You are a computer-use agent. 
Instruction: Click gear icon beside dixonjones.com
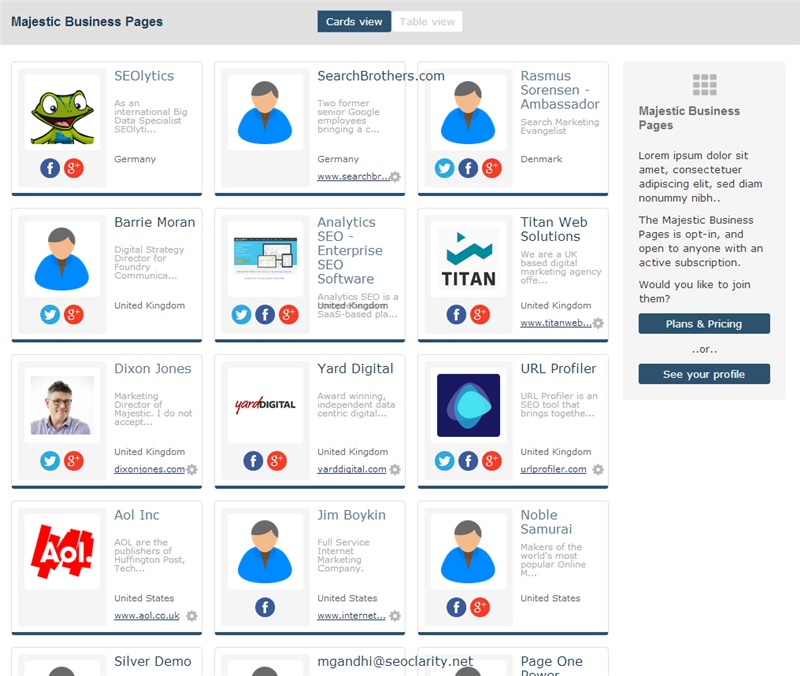click(192, 469)
